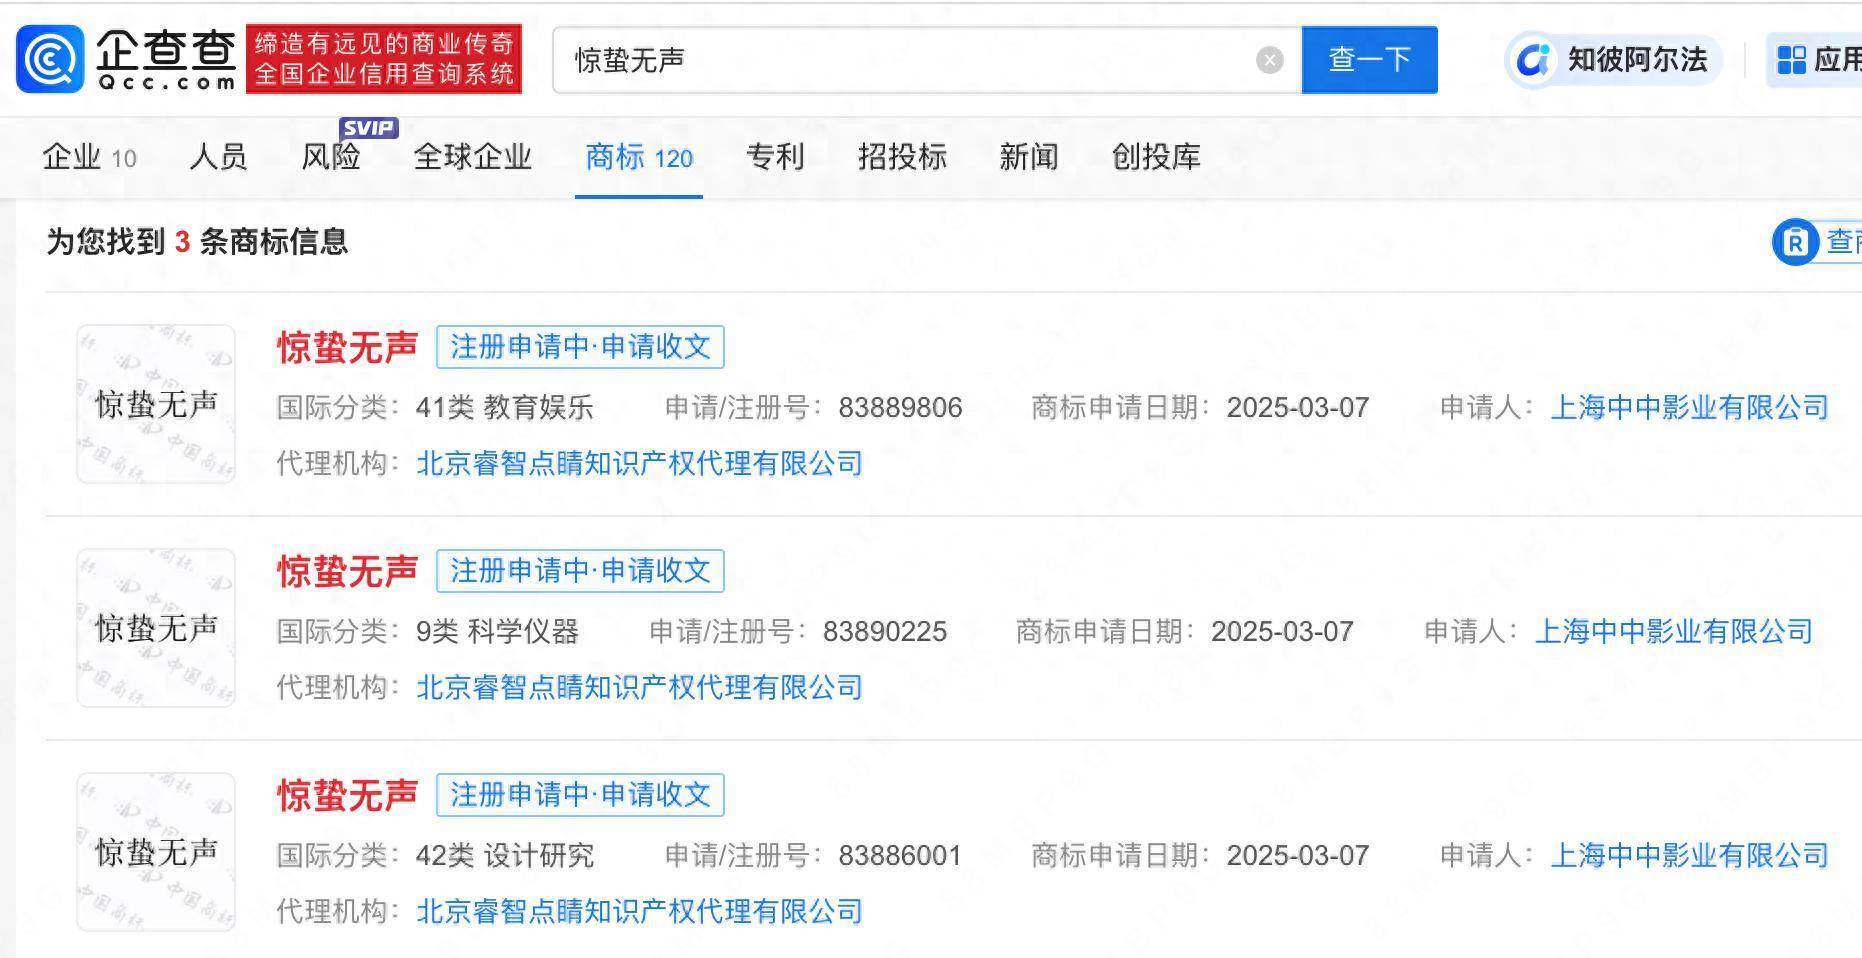The height and width of the screenshot is (958, 1862).
Task: Open the 惊蛰无声 title of the 9类 result
Action: point(347,571)
